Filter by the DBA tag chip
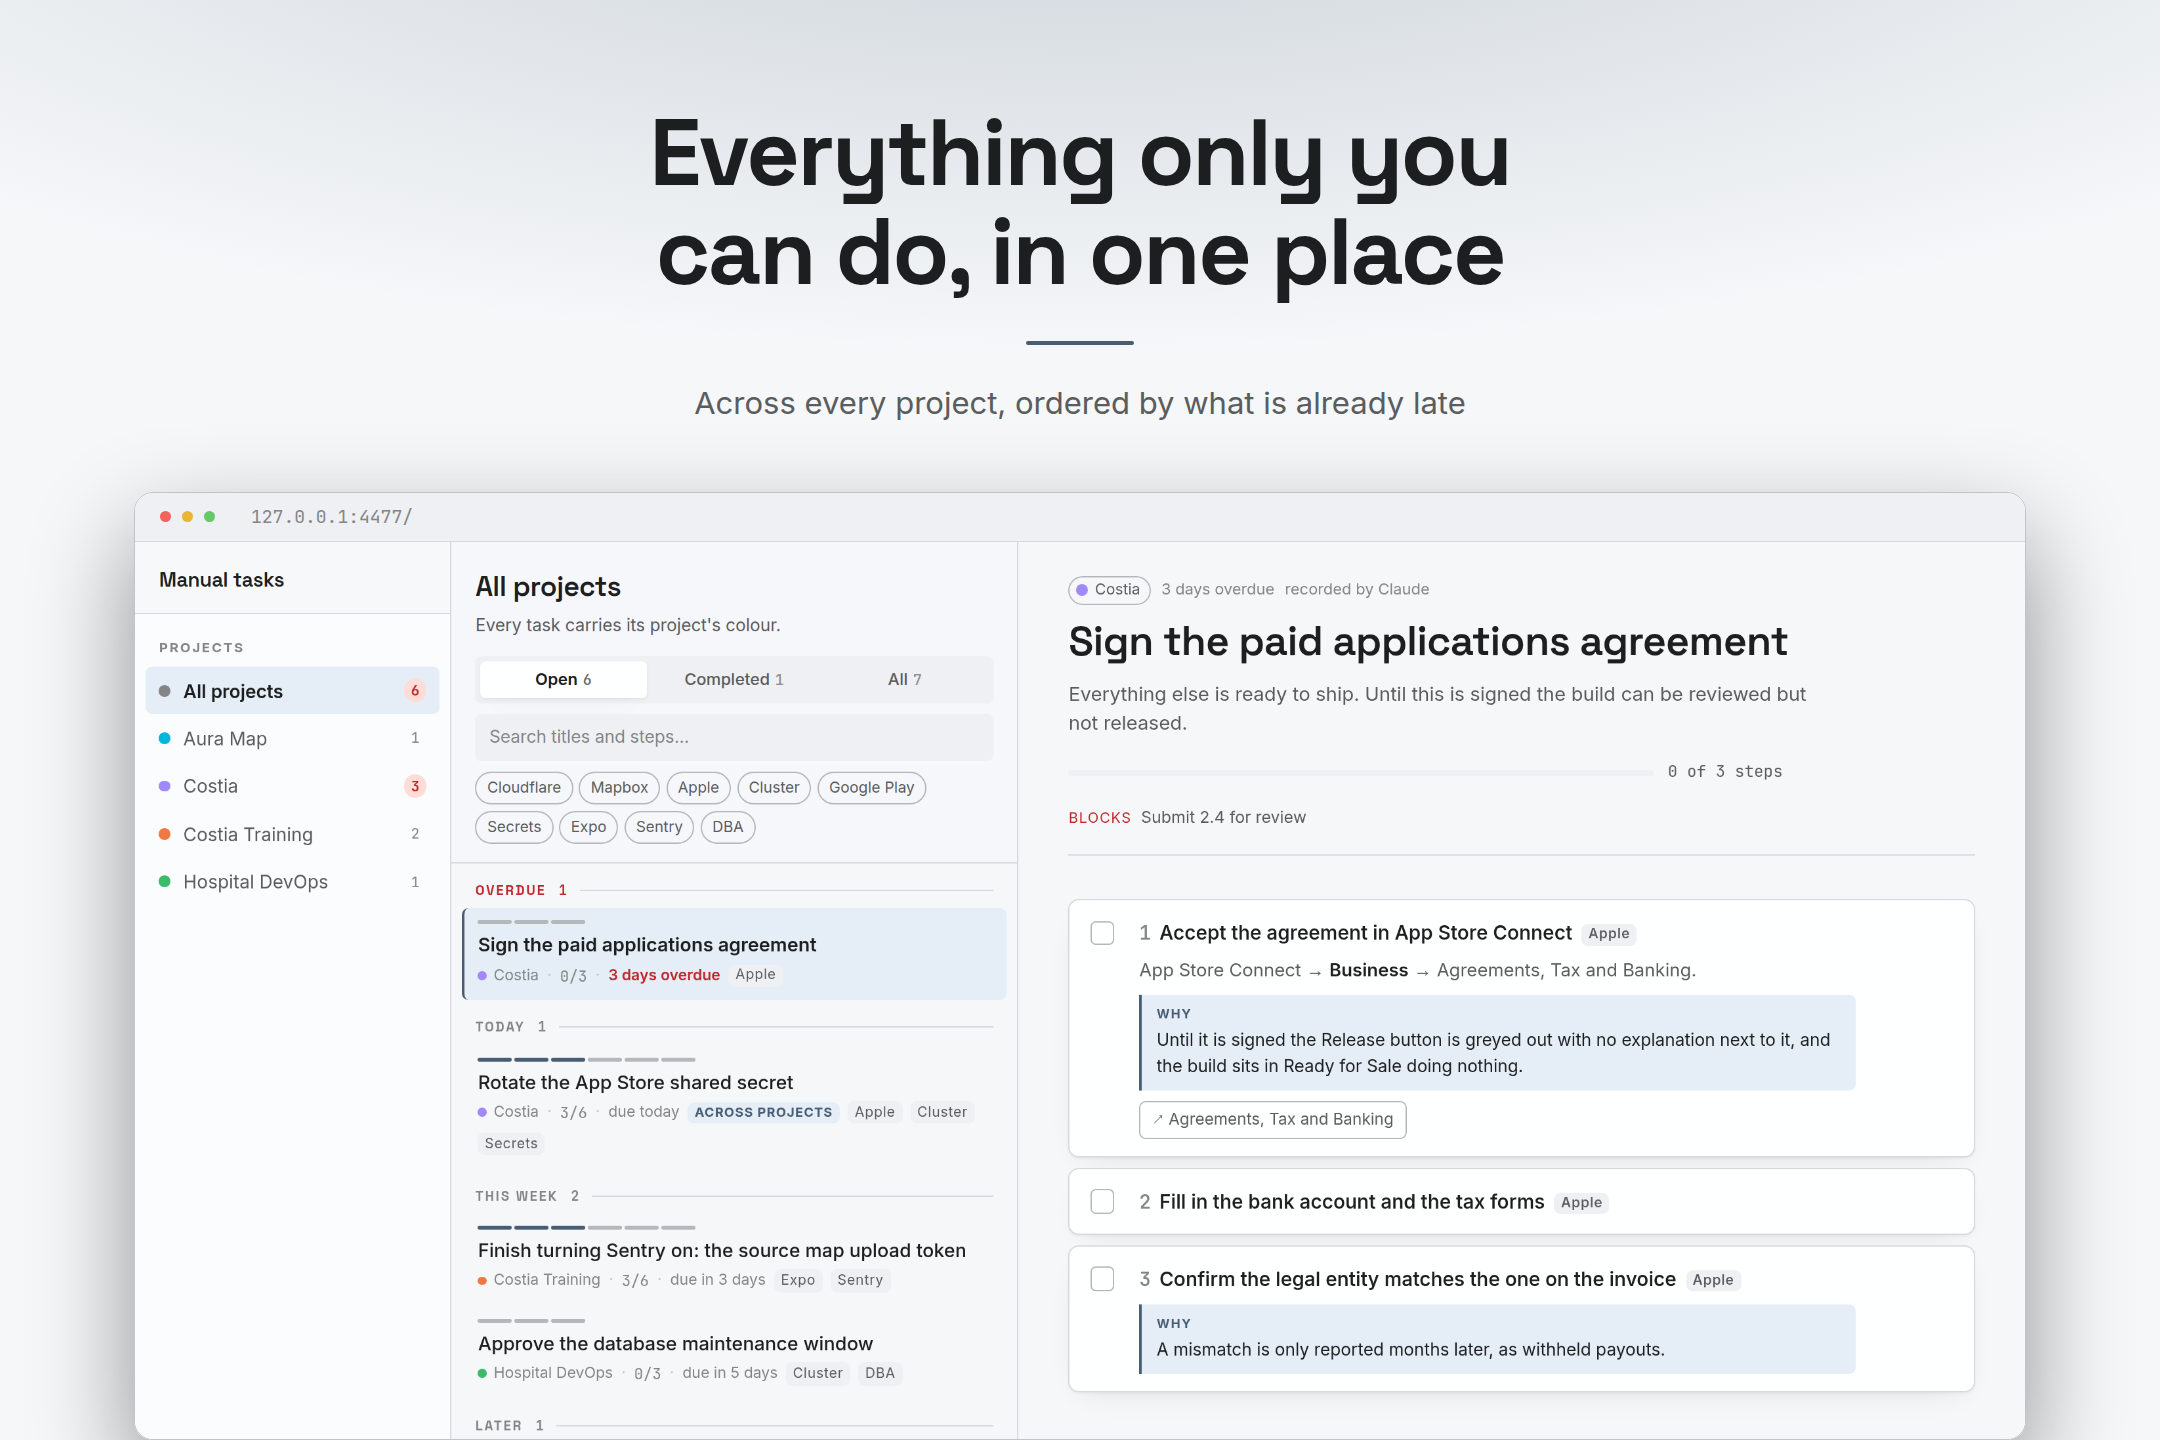Image resolution: width=2160 pixels, height=1440 pixels. tap(728, 827)
